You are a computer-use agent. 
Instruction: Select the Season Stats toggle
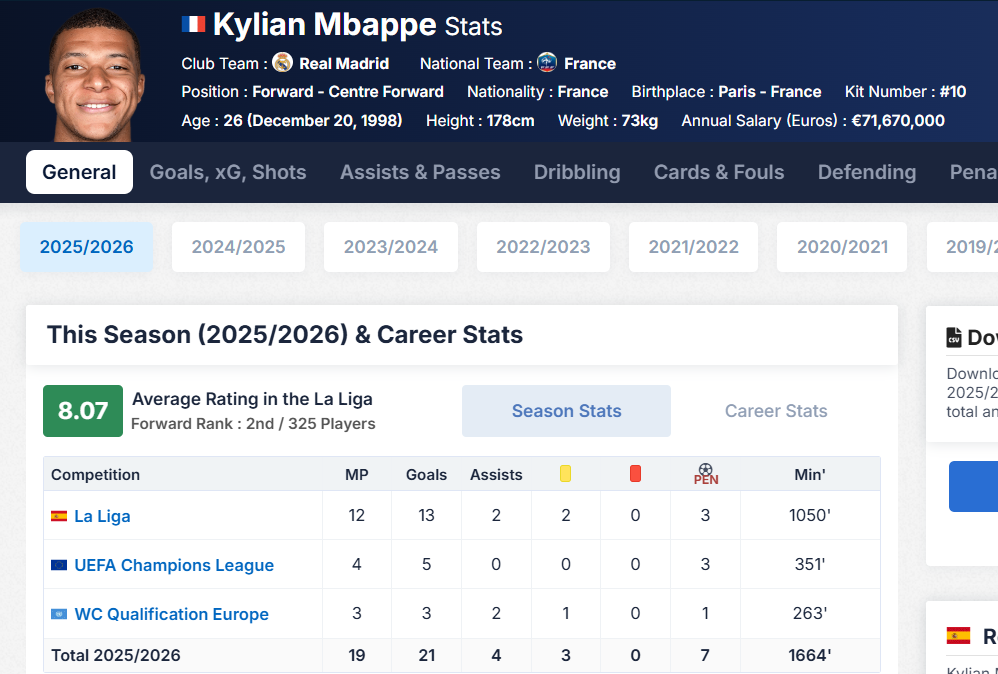566,411
